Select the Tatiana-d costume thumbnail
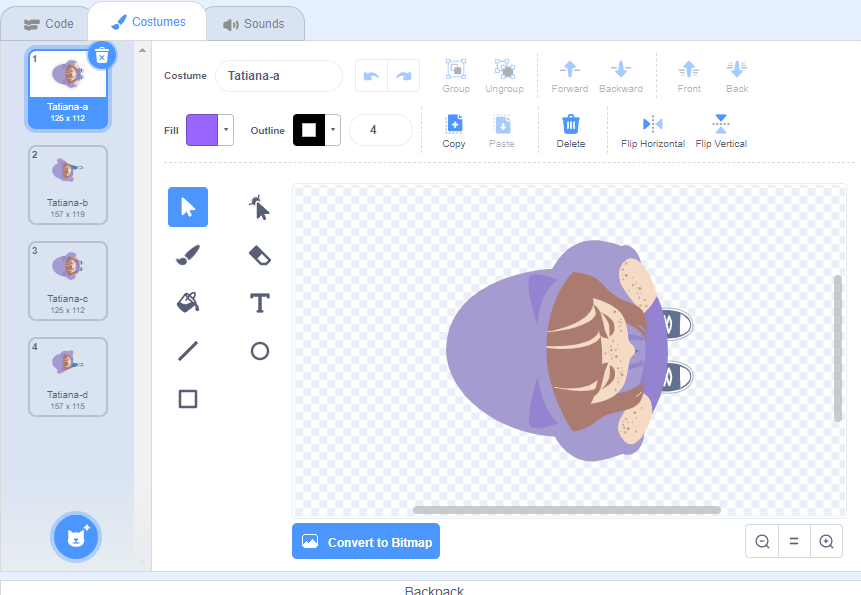Viewport: 861px width, 595px height. click(68, 377)
